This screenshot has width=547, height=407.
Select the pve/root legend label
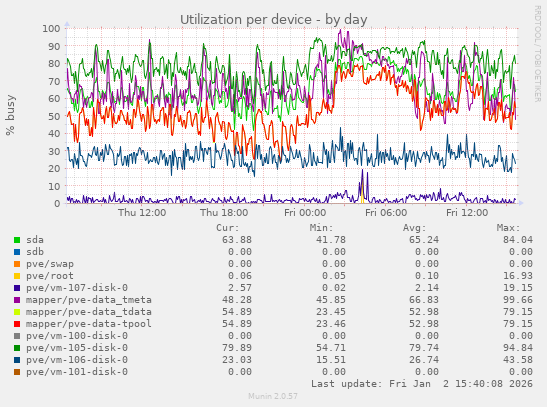tap(50, 276)
